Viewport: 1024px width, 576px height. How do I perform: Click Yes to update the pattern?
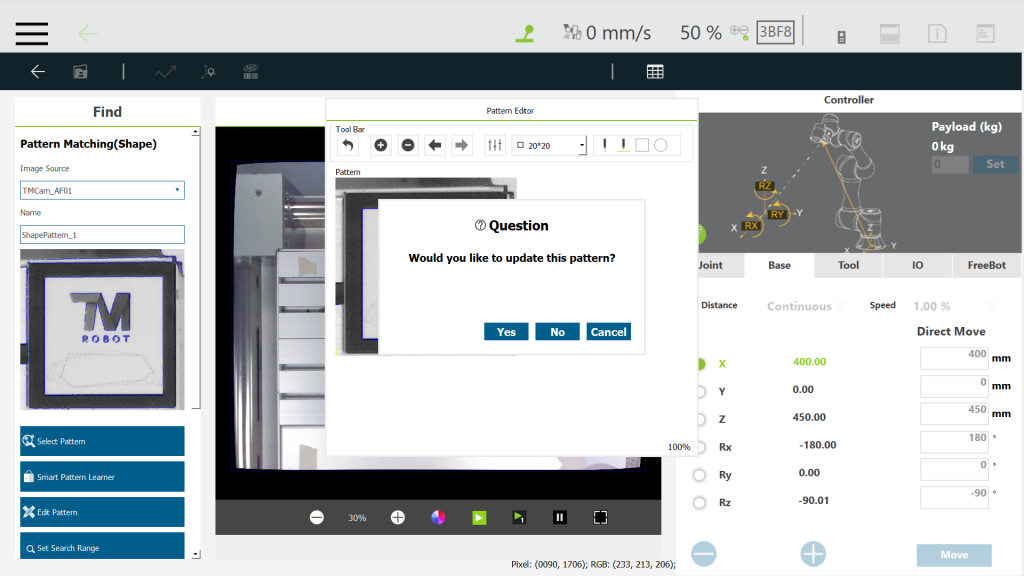506,332
